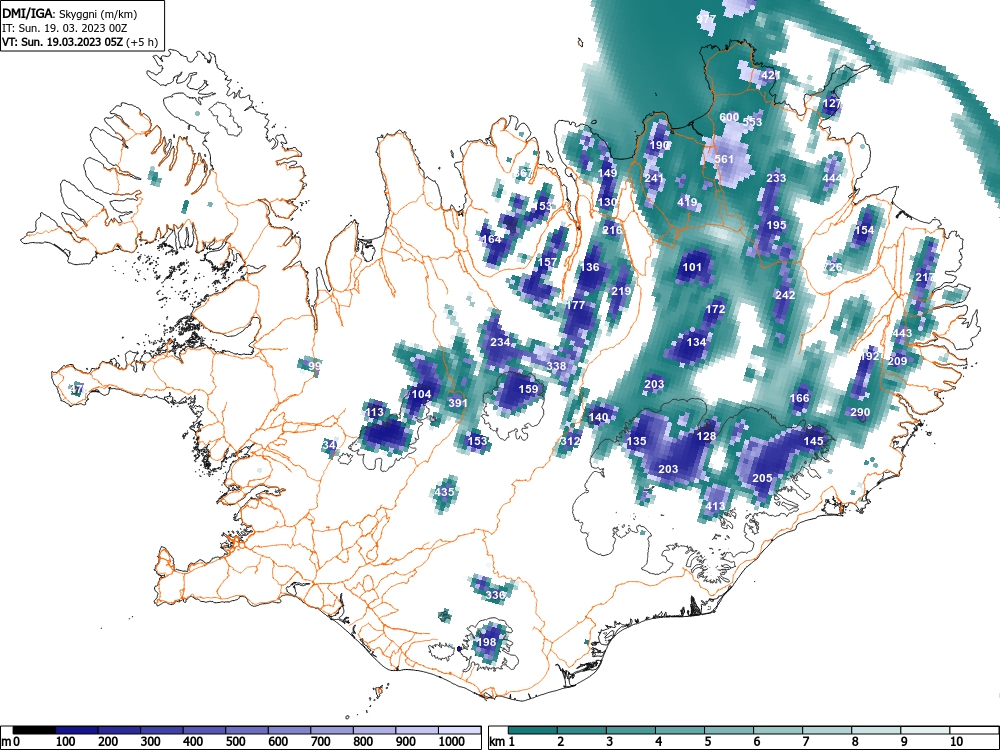Click the visibility value 134
Screen dimensions: 1000x750
pos(696,342)
